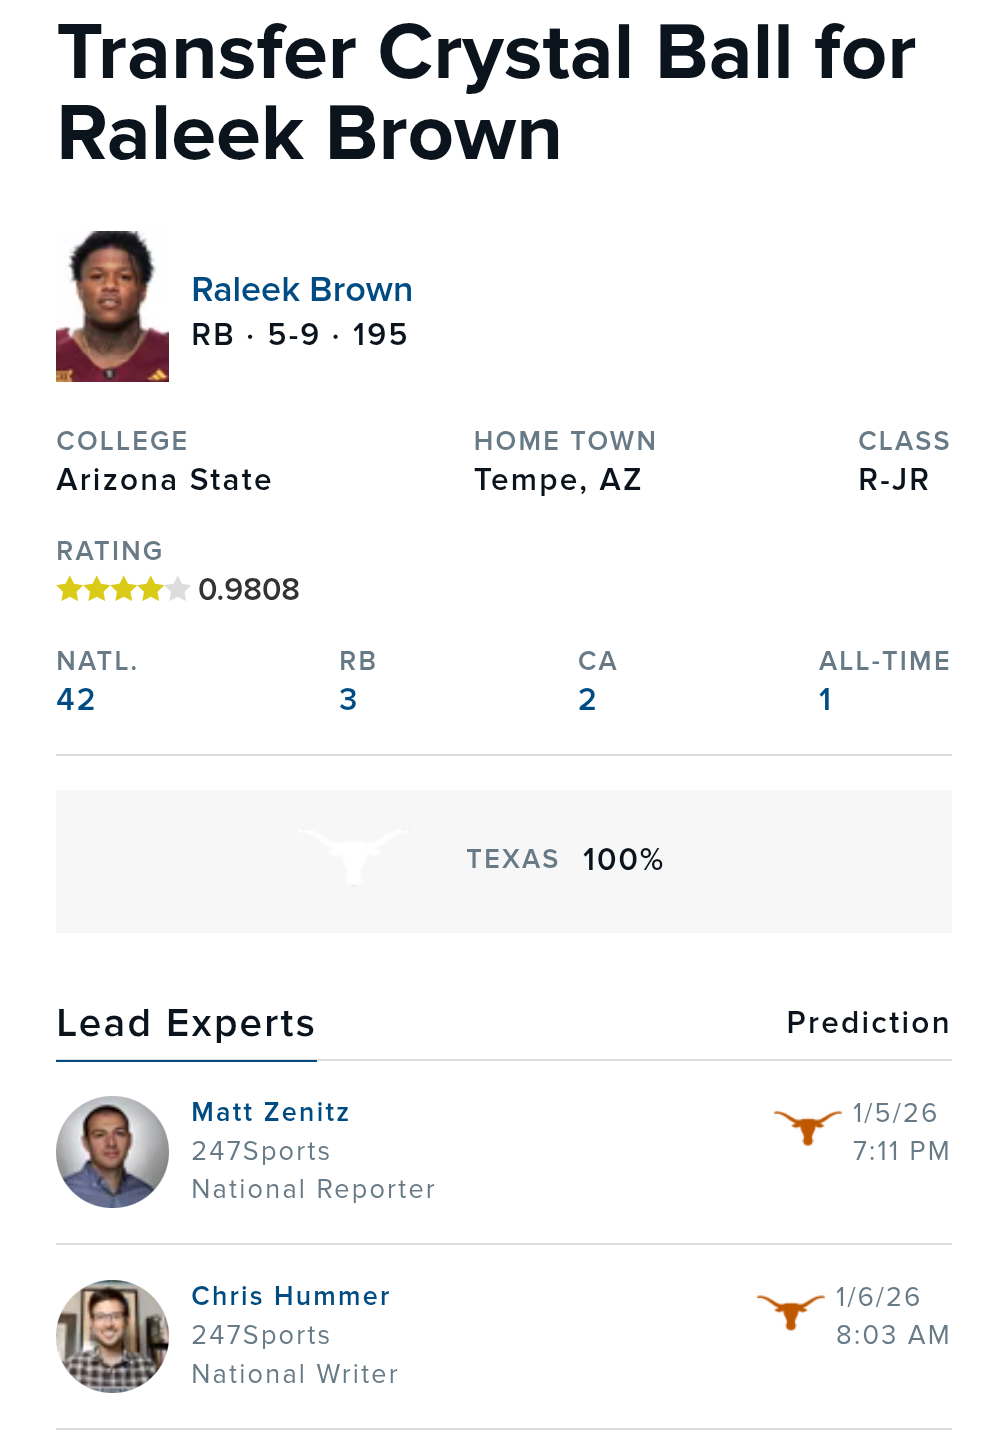
Task: Click the Texas logo on Matt Zenitz's prediction
Action: (807, 1127)
